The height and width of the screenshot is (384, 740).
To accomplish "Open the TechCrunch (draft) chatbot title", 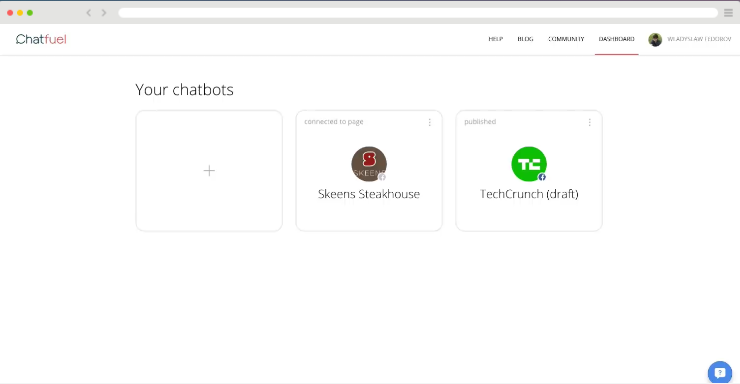I will pos(529,194).
